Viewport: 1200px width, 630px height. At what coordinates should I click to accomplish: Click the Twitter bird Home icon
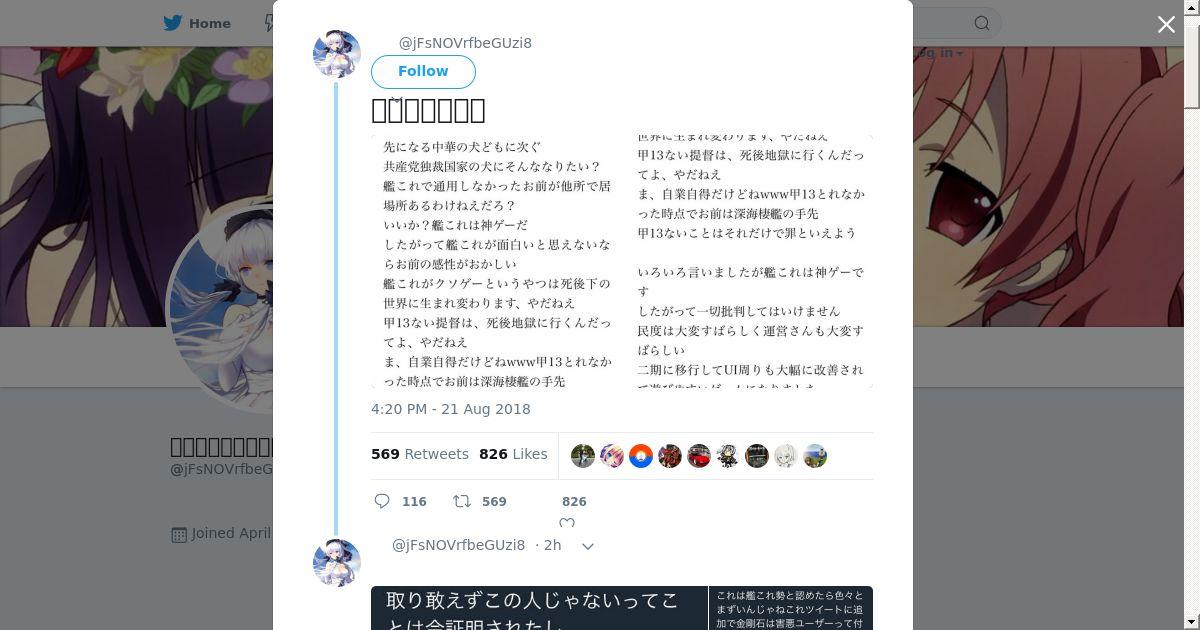174,23
